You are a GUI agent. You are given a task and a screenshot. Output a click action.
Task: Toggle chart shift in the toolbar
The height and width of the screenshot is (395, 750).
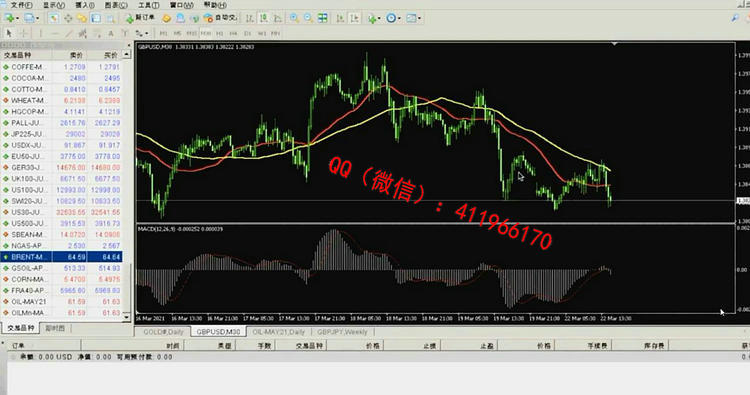tap(354, 18)
